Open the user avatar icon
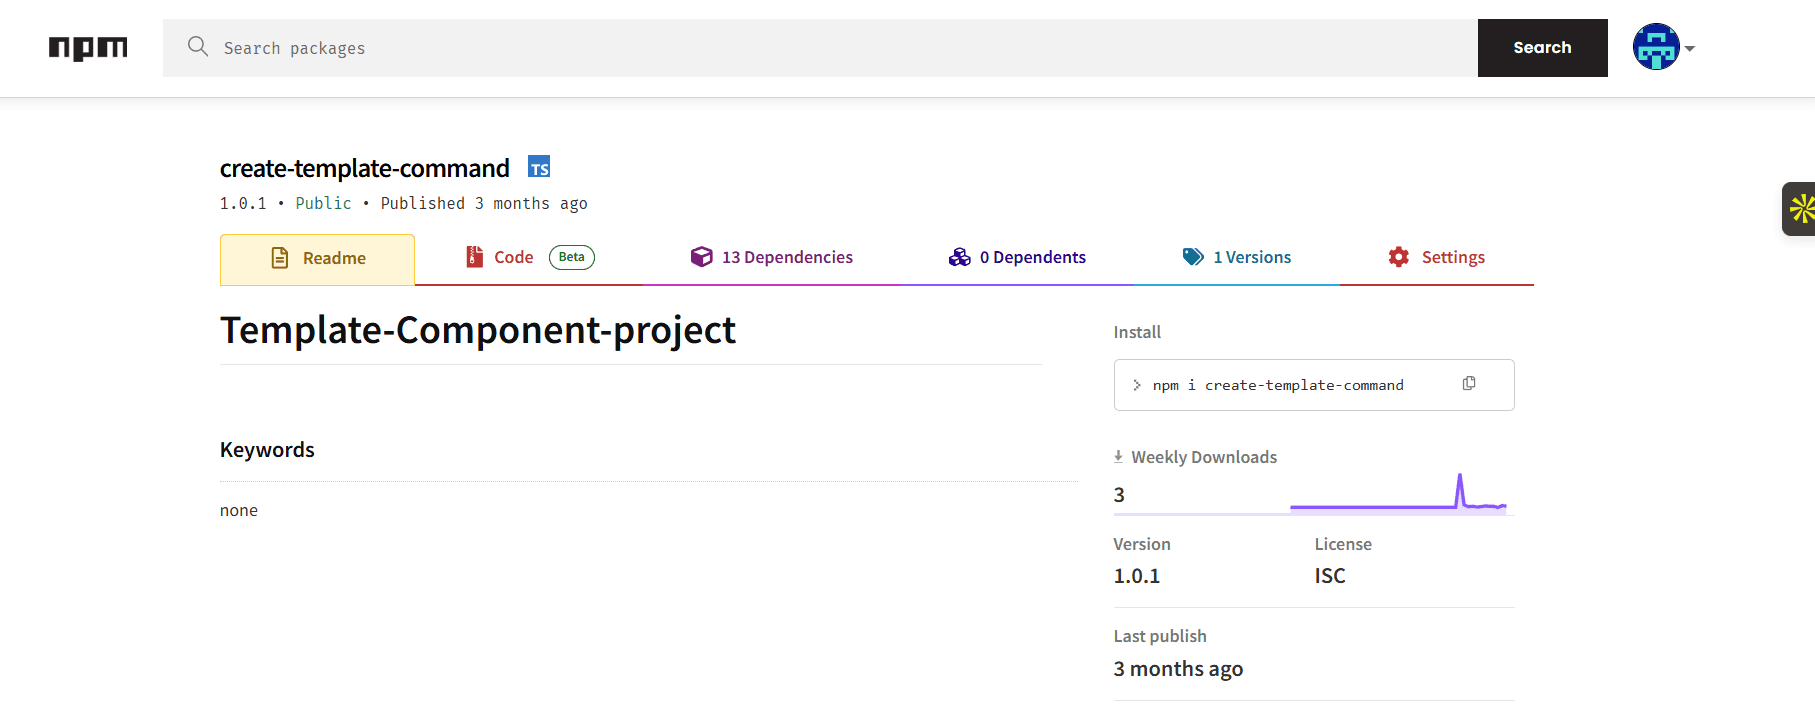 pyautogui.click(x=1656, y=47)
